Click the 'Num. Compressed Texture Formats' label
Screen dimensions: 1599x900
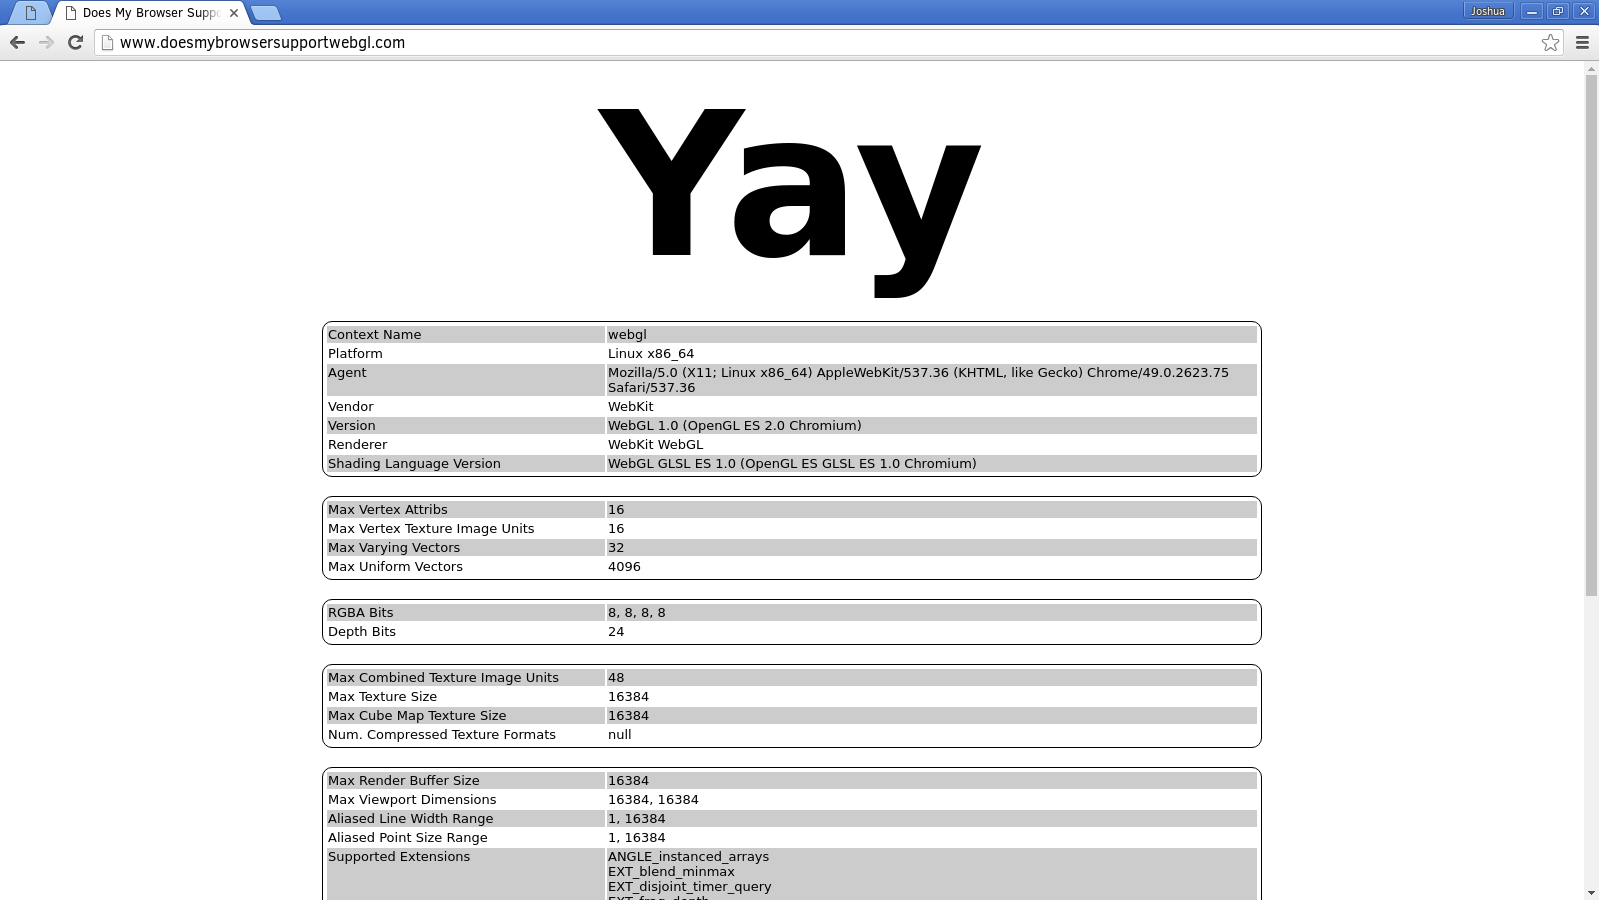441,734
